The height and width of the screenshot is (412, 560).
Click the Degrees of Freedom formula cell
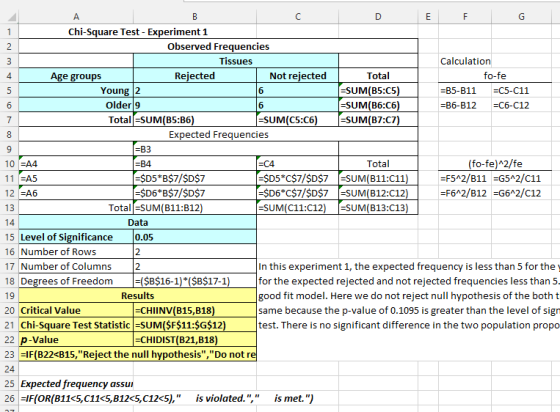tap(195, 281)
